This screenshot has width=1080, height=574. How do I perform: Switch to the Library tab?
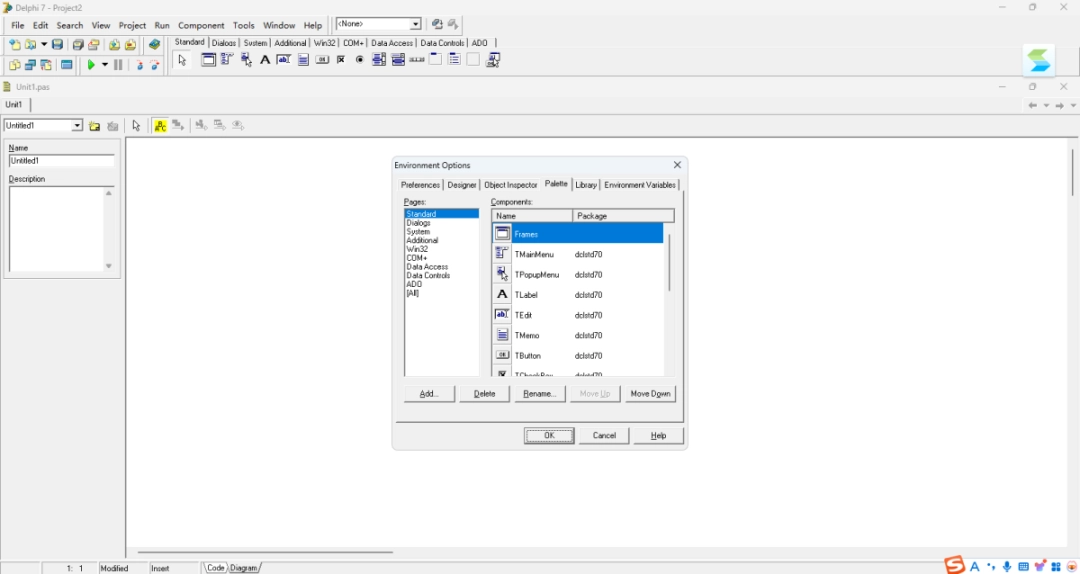point(586,185)
